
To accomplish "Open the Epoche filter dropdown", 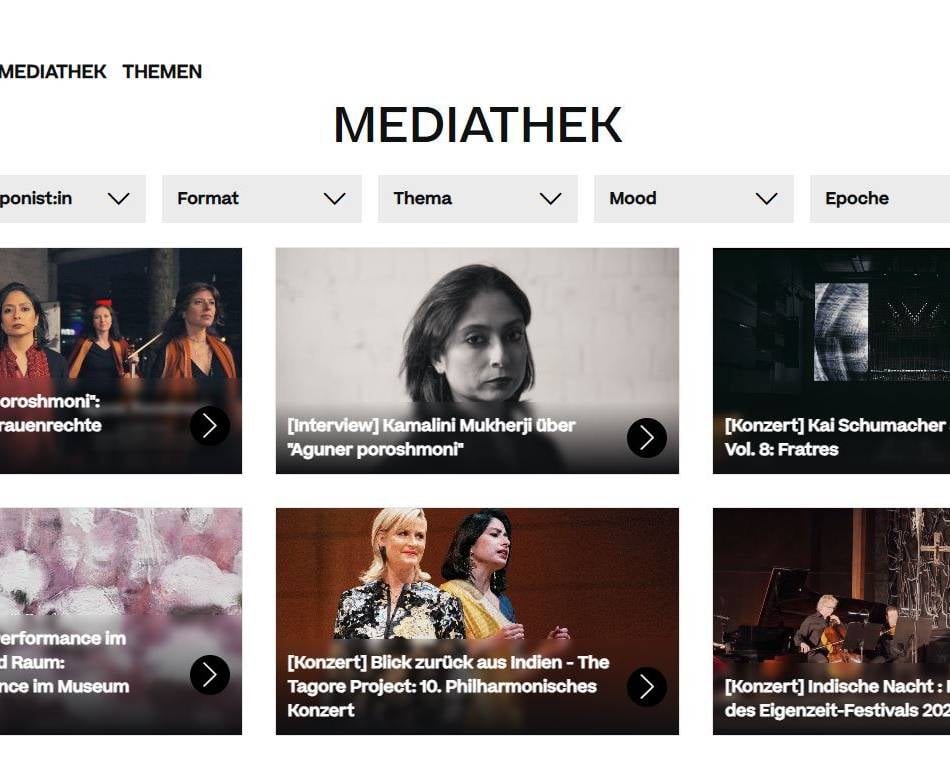I will pyautogui.click(x=880, y=199).
